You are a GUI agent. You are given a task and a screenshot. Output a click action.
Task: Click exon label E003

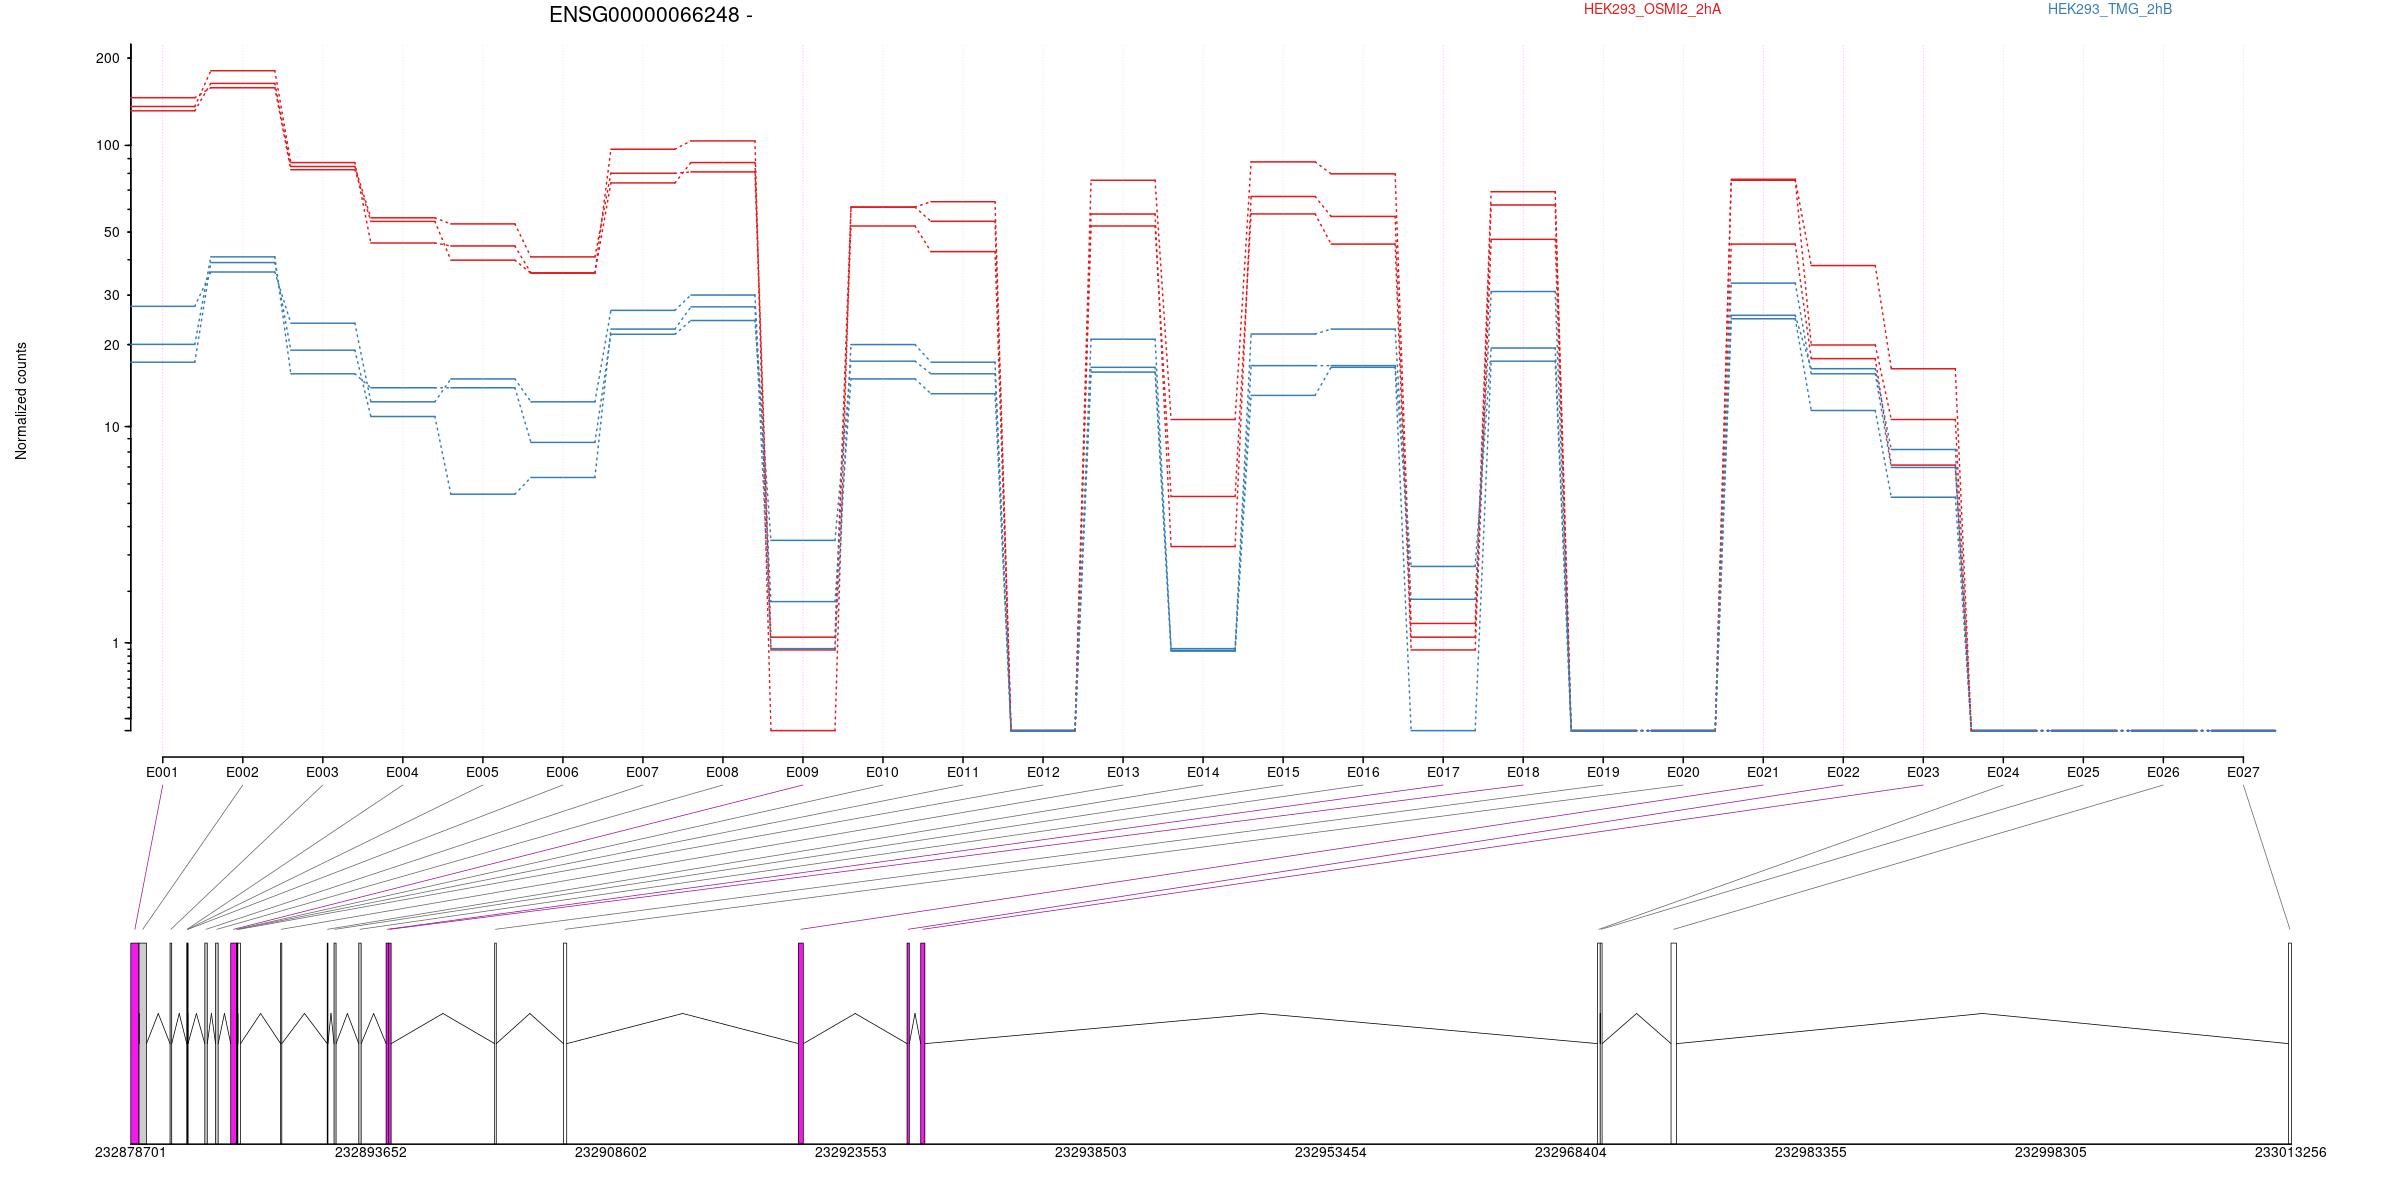(322, 772)
